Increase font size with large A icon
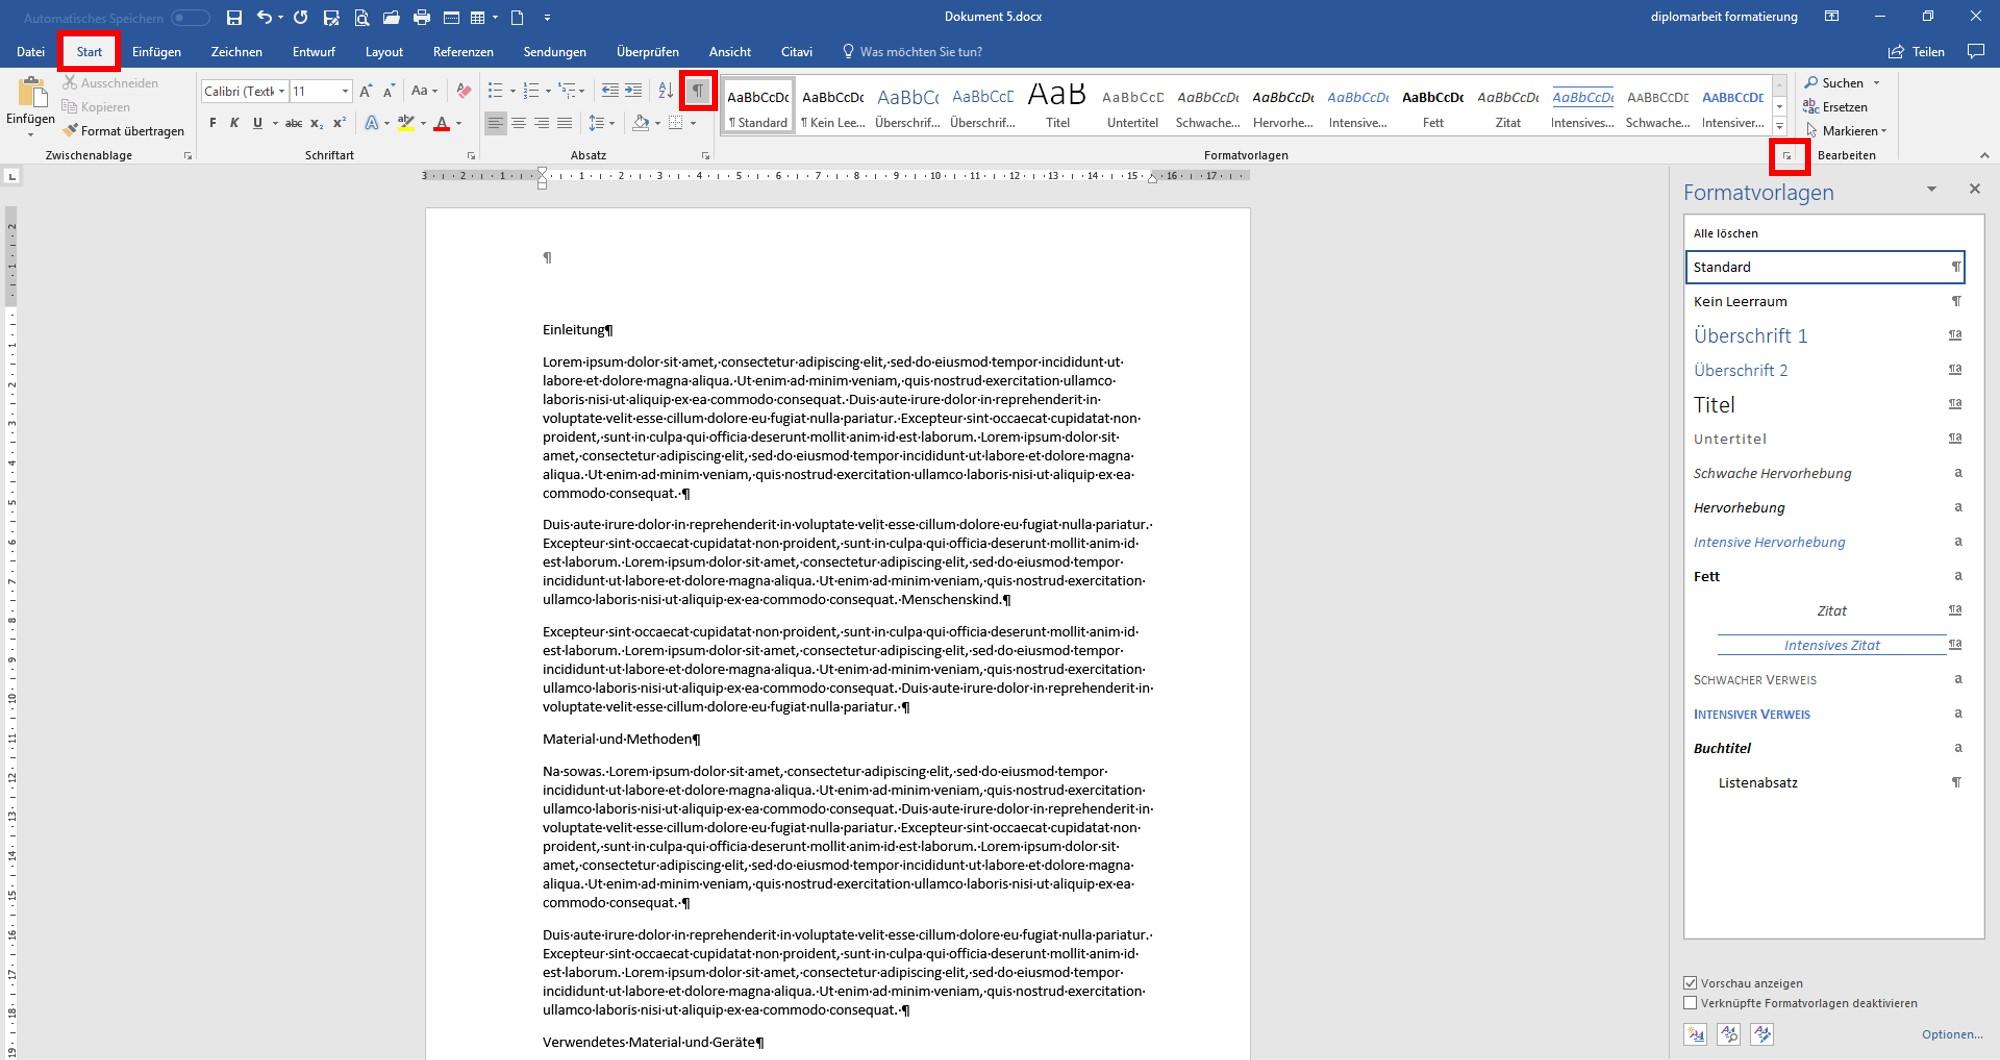 [366, 91]
